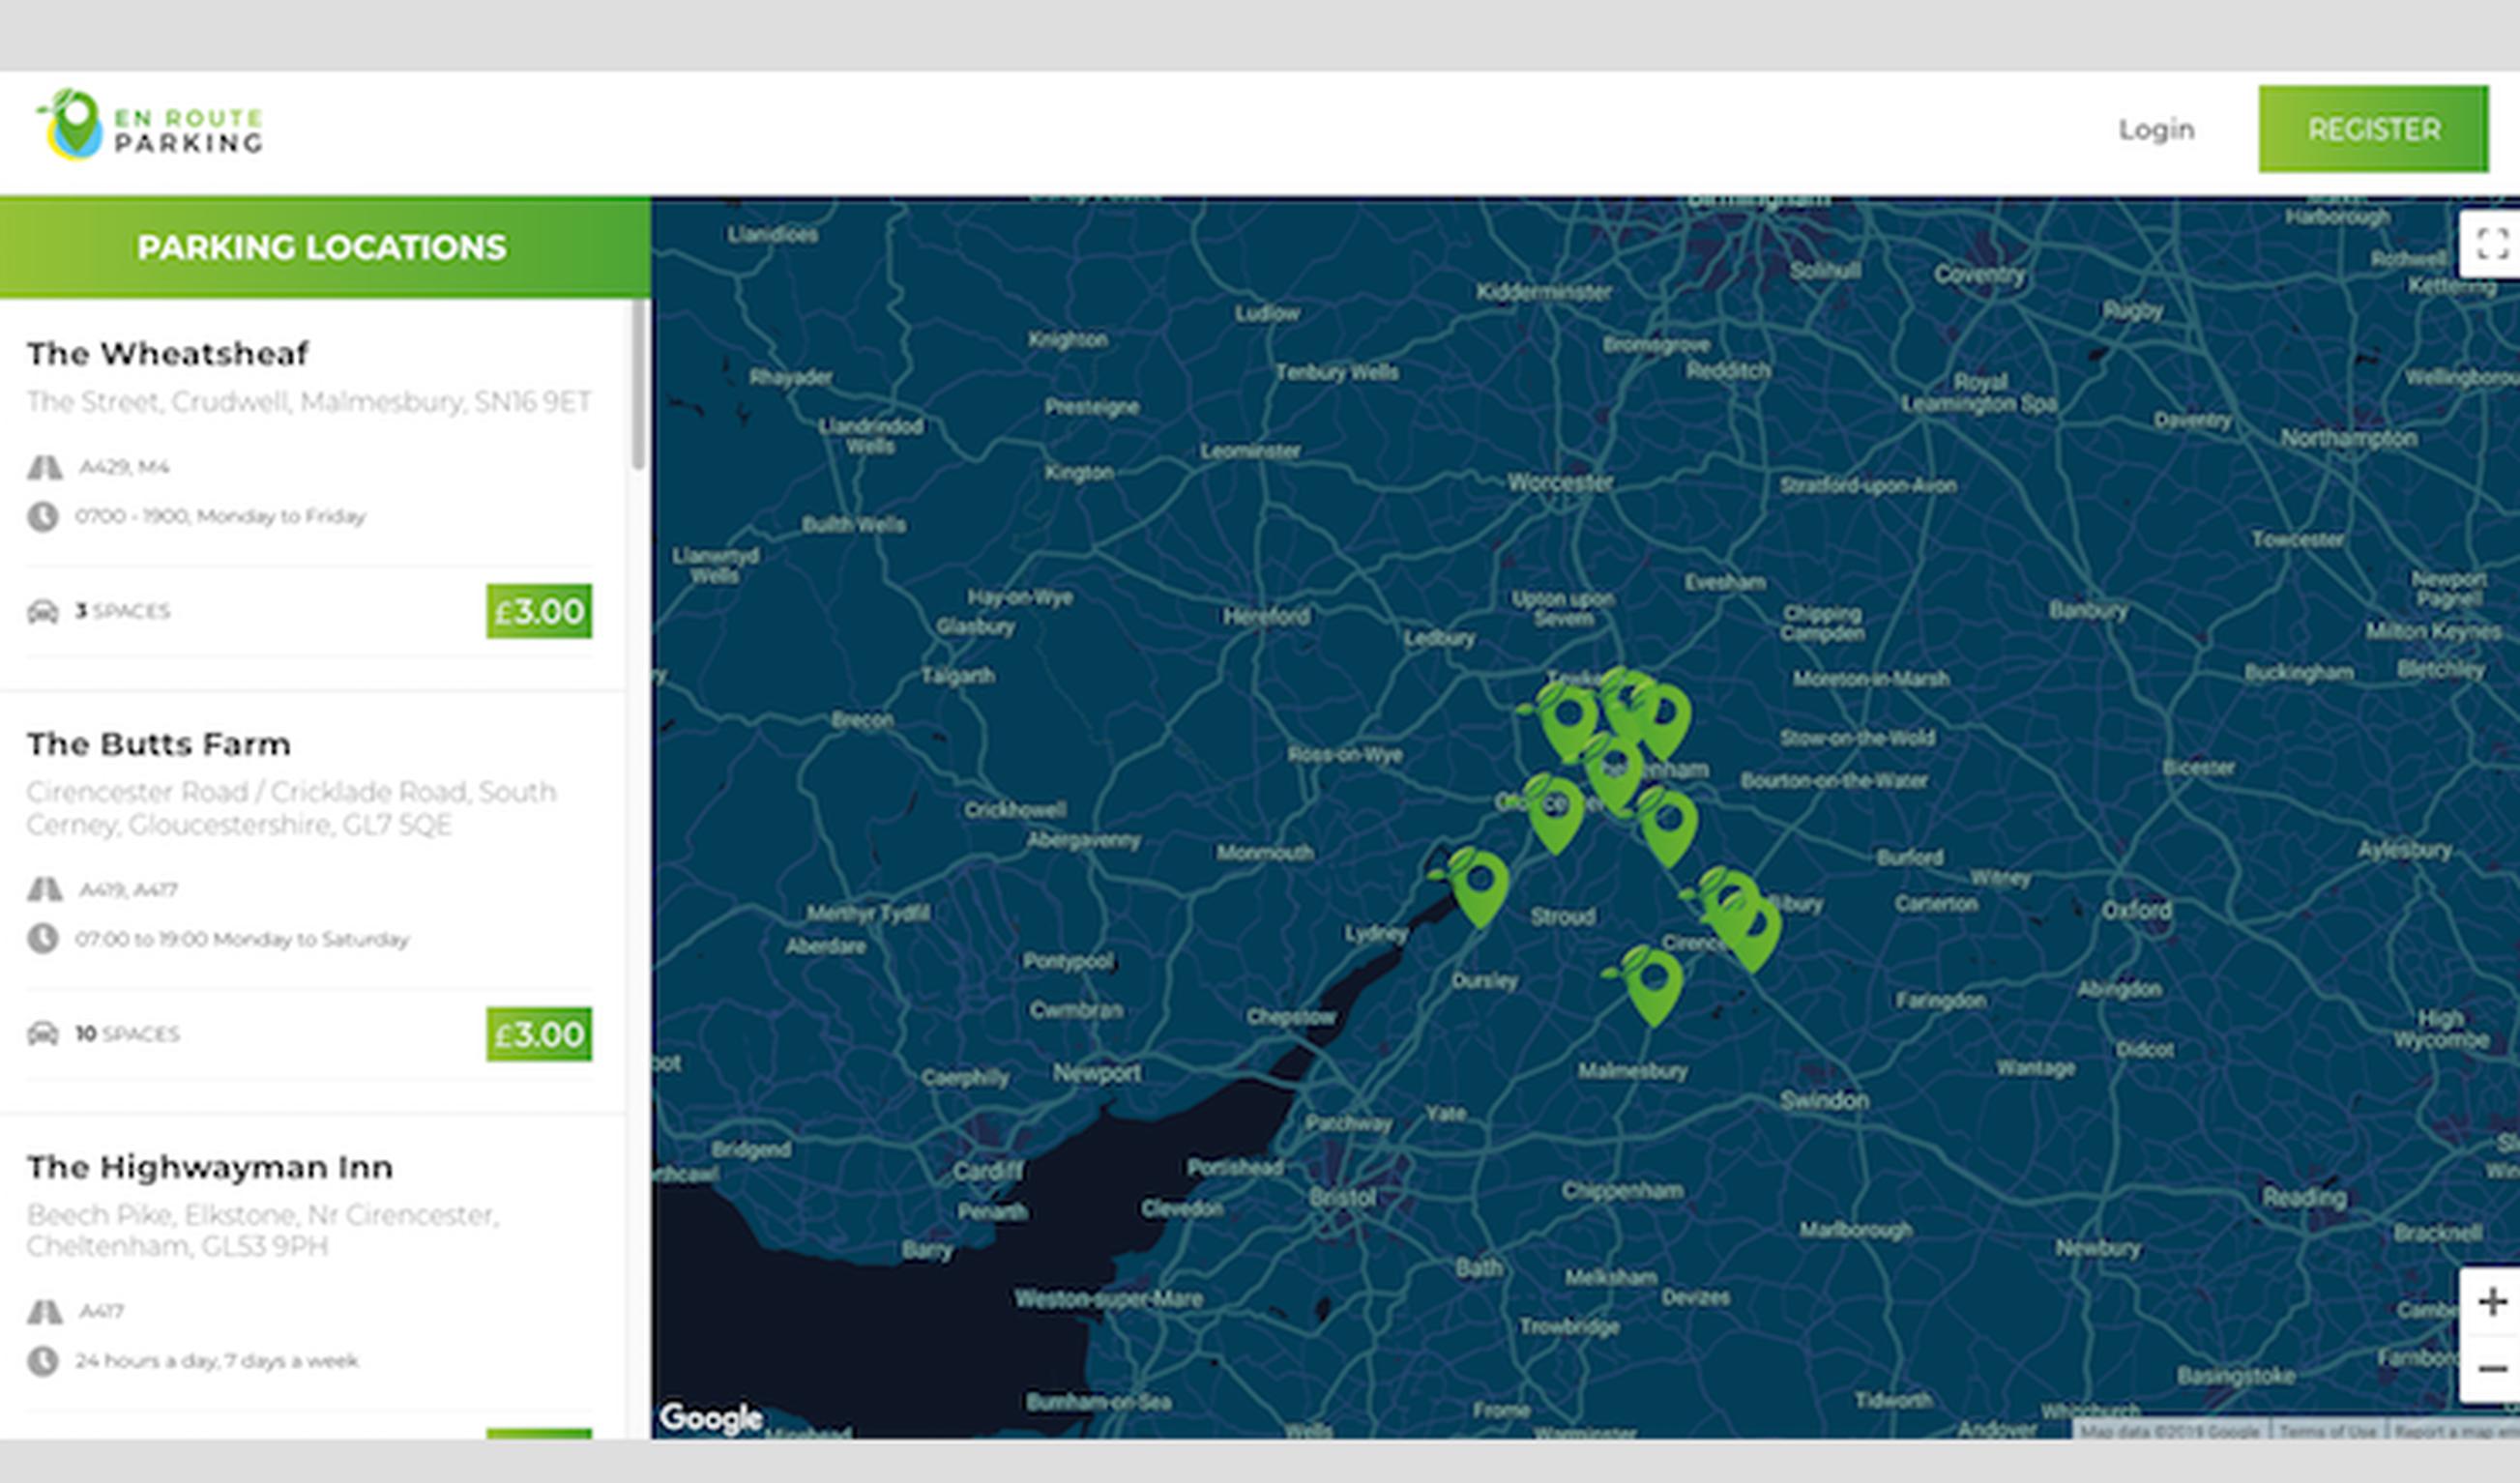Toggle map fullscreen view
Viewport: 2520px width, 1483px height.
pyautogui.click(x=2492, y=243)
